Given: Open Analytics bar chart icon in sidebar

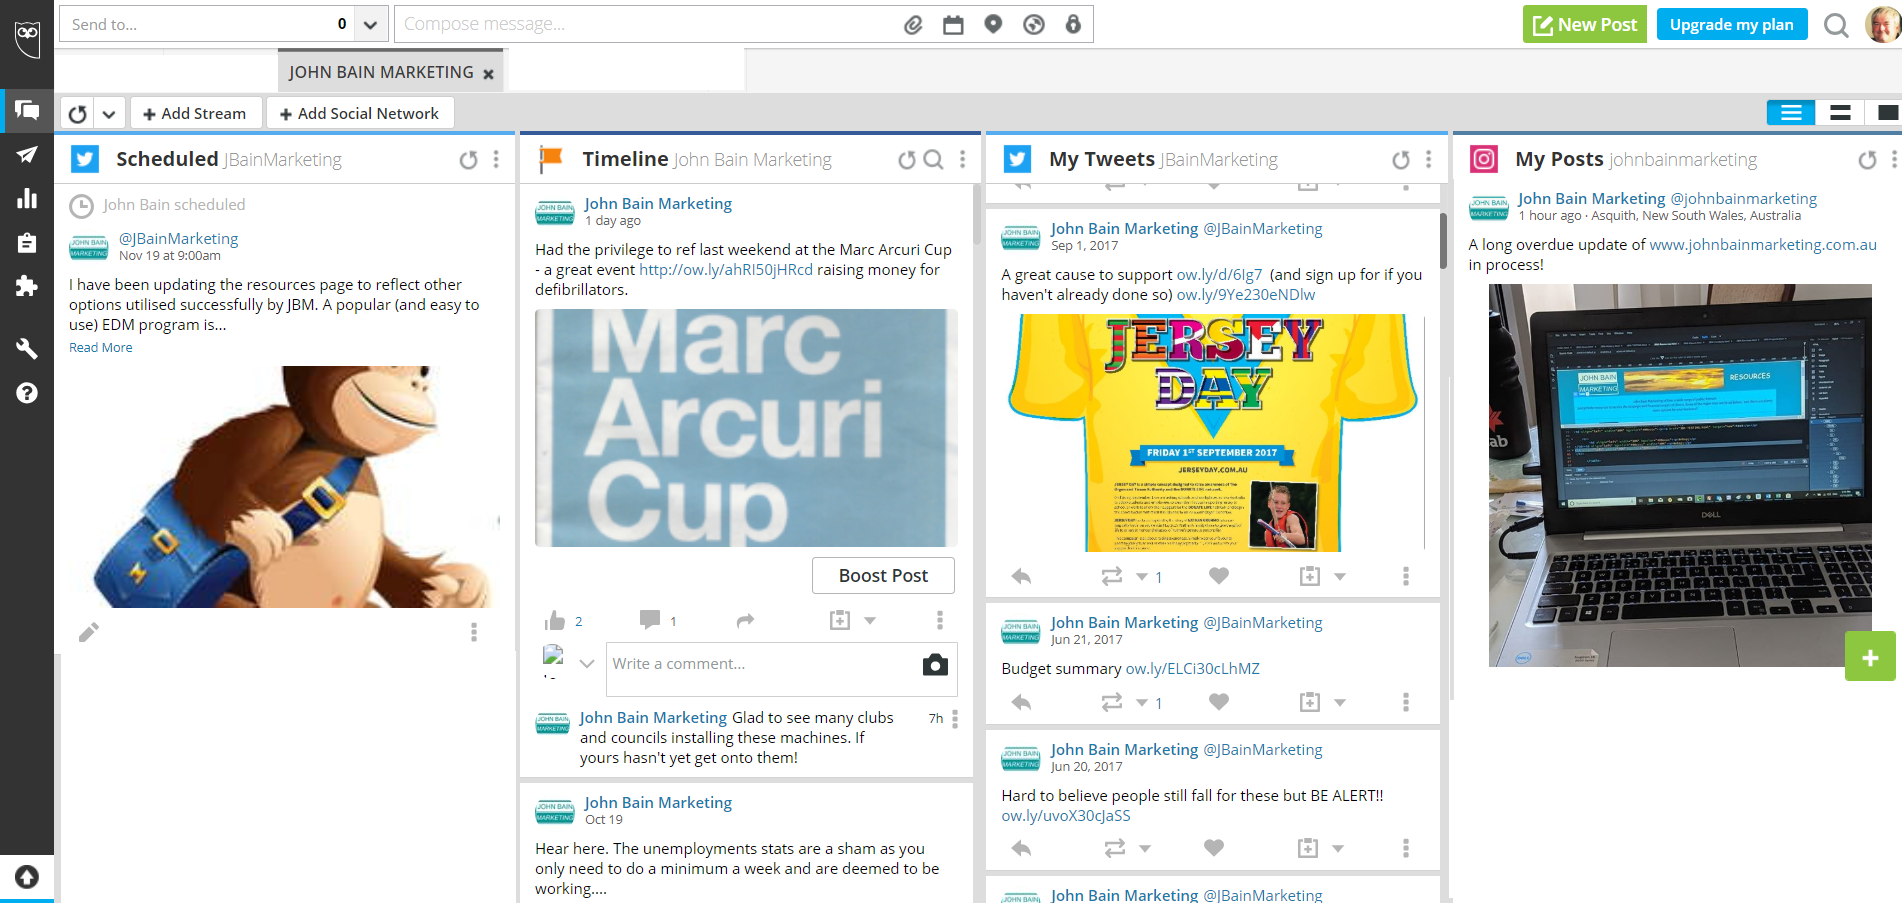Looking at the screenshot, I should click(x=27, y=198).
